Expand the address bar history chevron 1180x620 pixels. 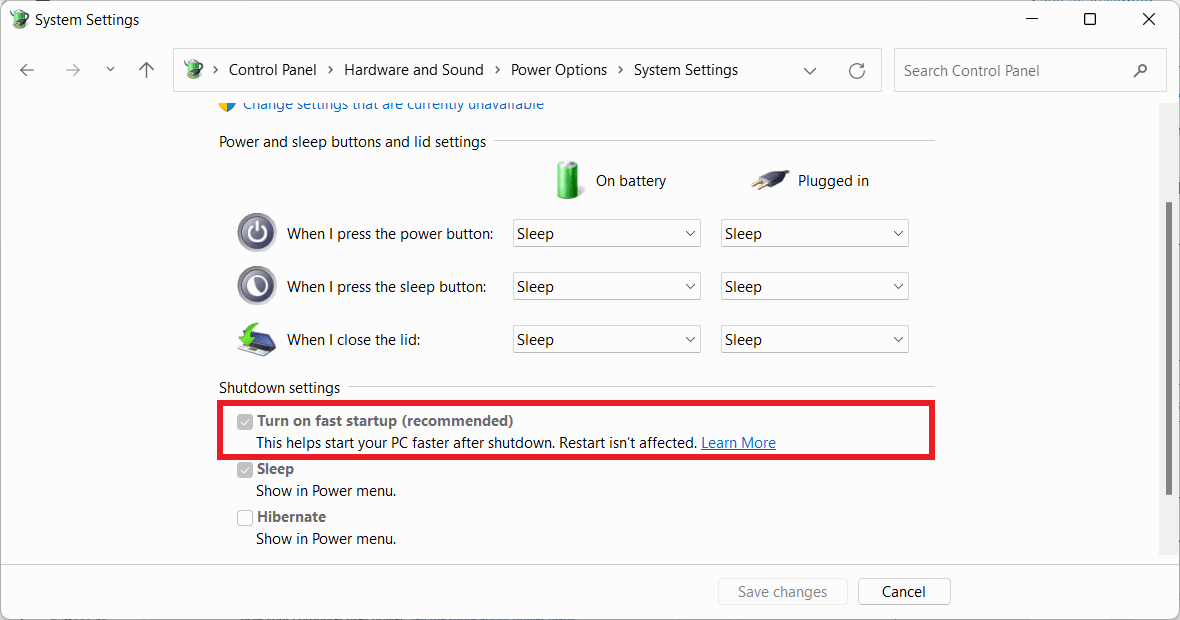(x=809, y=70)
